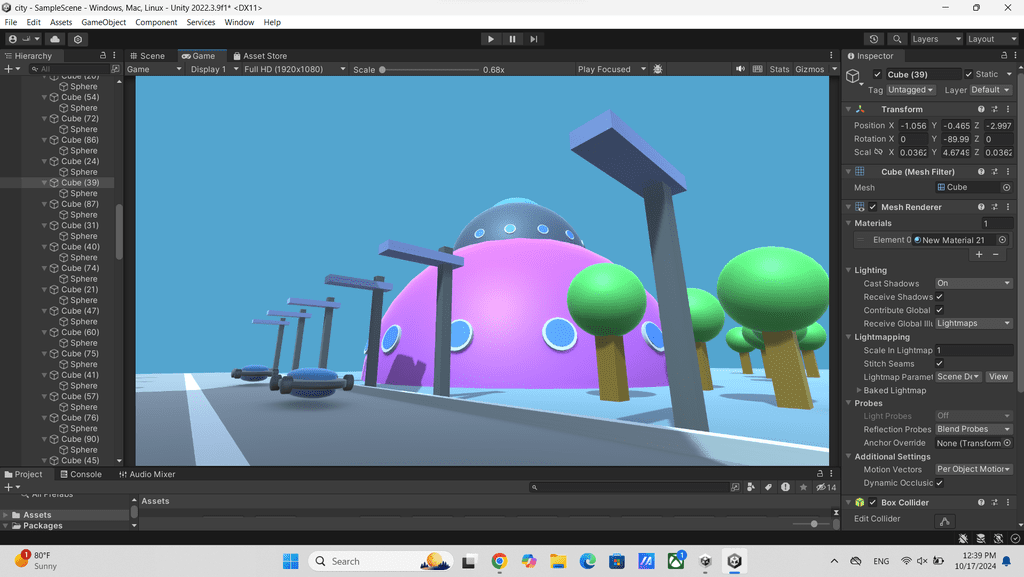Image resolution: width=1024 pixels, height=577 pixels.
Task: Advance one frame with the Step button
Action: 534,39
